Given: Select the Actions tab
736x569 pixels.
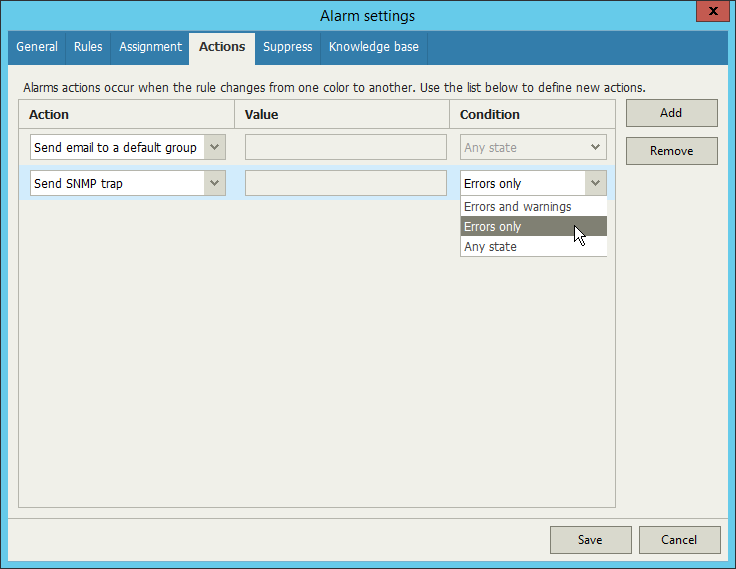Looking at the screenshot, I should coord(222,47).
